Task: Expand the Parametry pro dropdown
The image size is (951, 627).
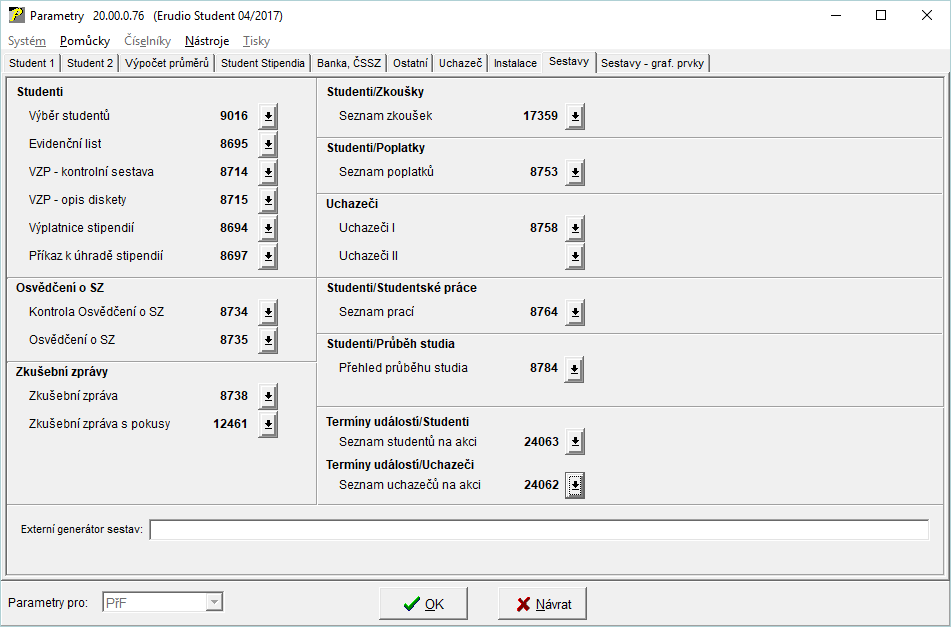Action: 213,602
